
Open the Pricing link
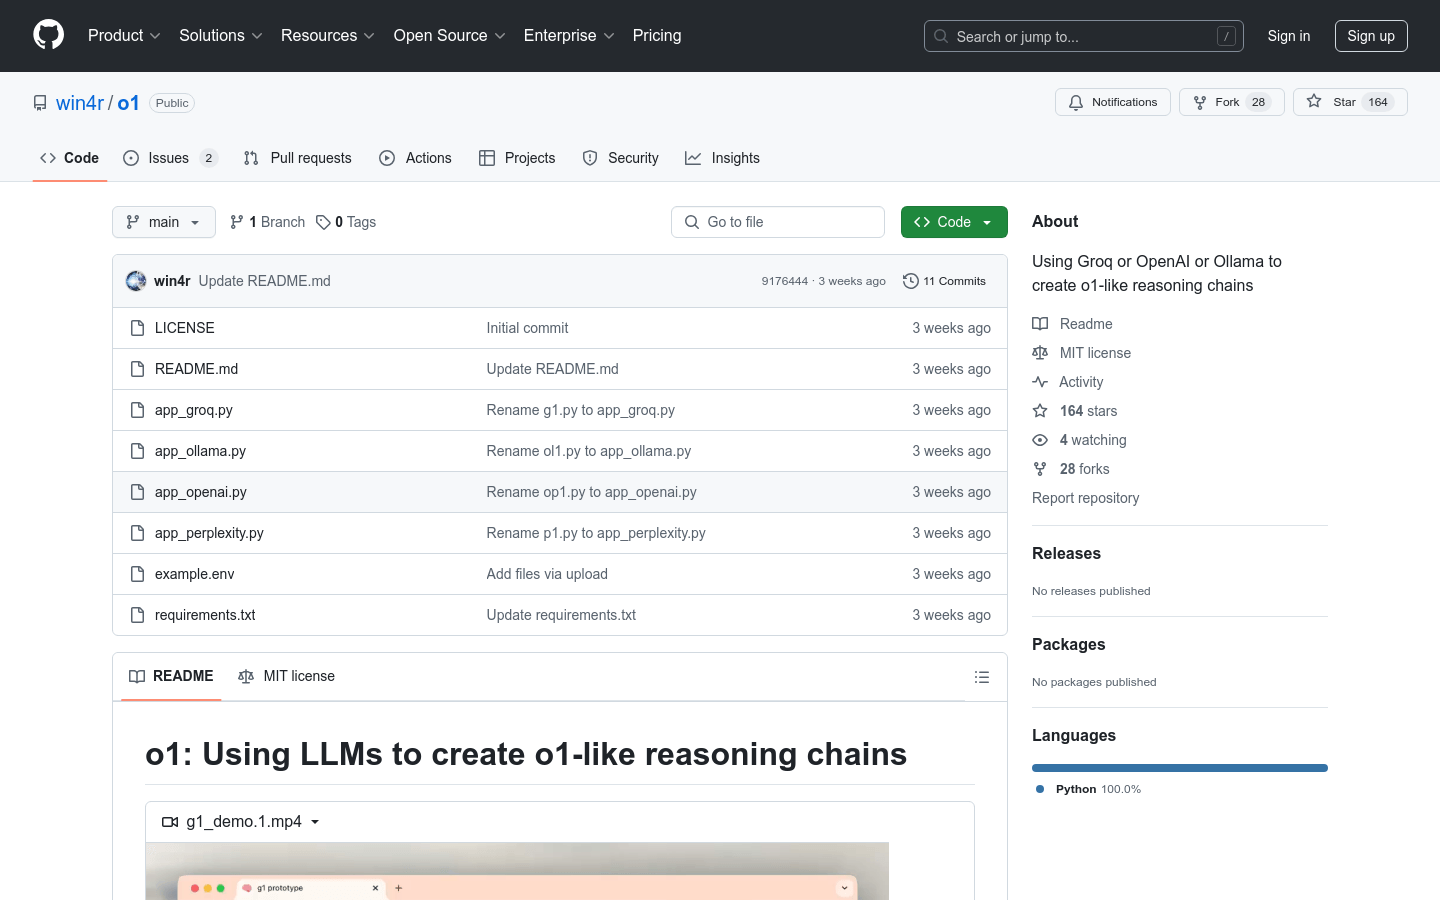pyautogui.click(x=657, y=36)
